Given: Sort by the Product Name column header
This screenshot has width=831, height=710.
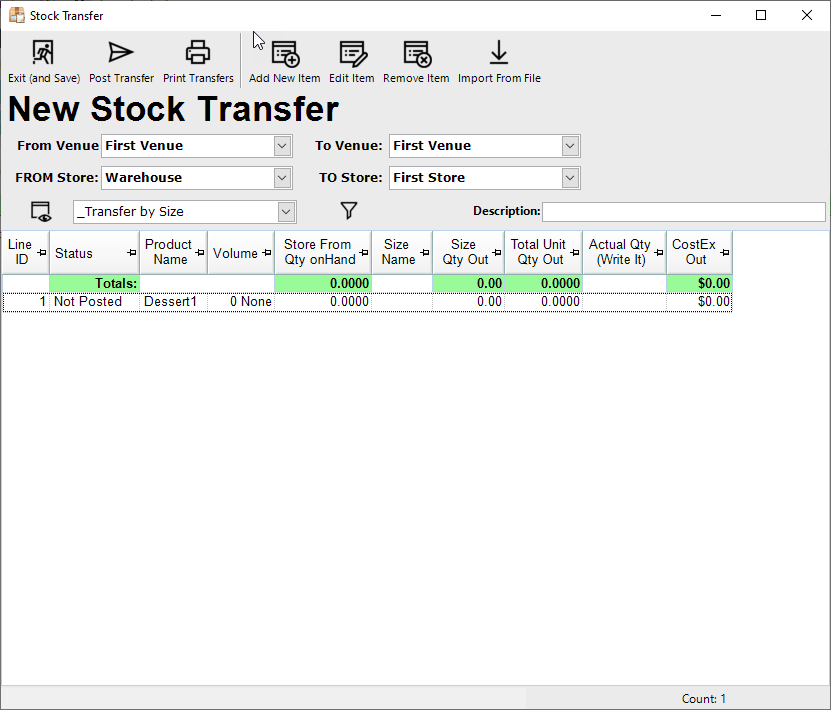Looking at the screenshot, I should click(168, 252).
